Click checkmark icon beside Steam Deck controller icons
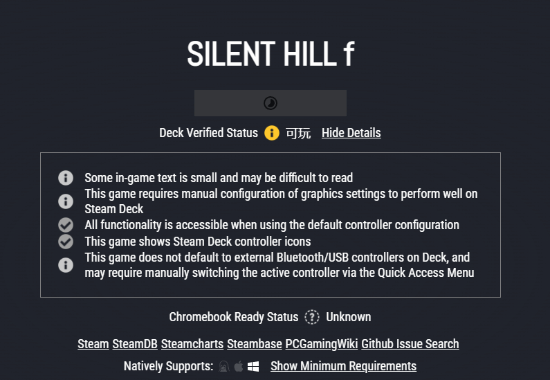The width and height of the screenshot is (550, 380). [66, 241]
